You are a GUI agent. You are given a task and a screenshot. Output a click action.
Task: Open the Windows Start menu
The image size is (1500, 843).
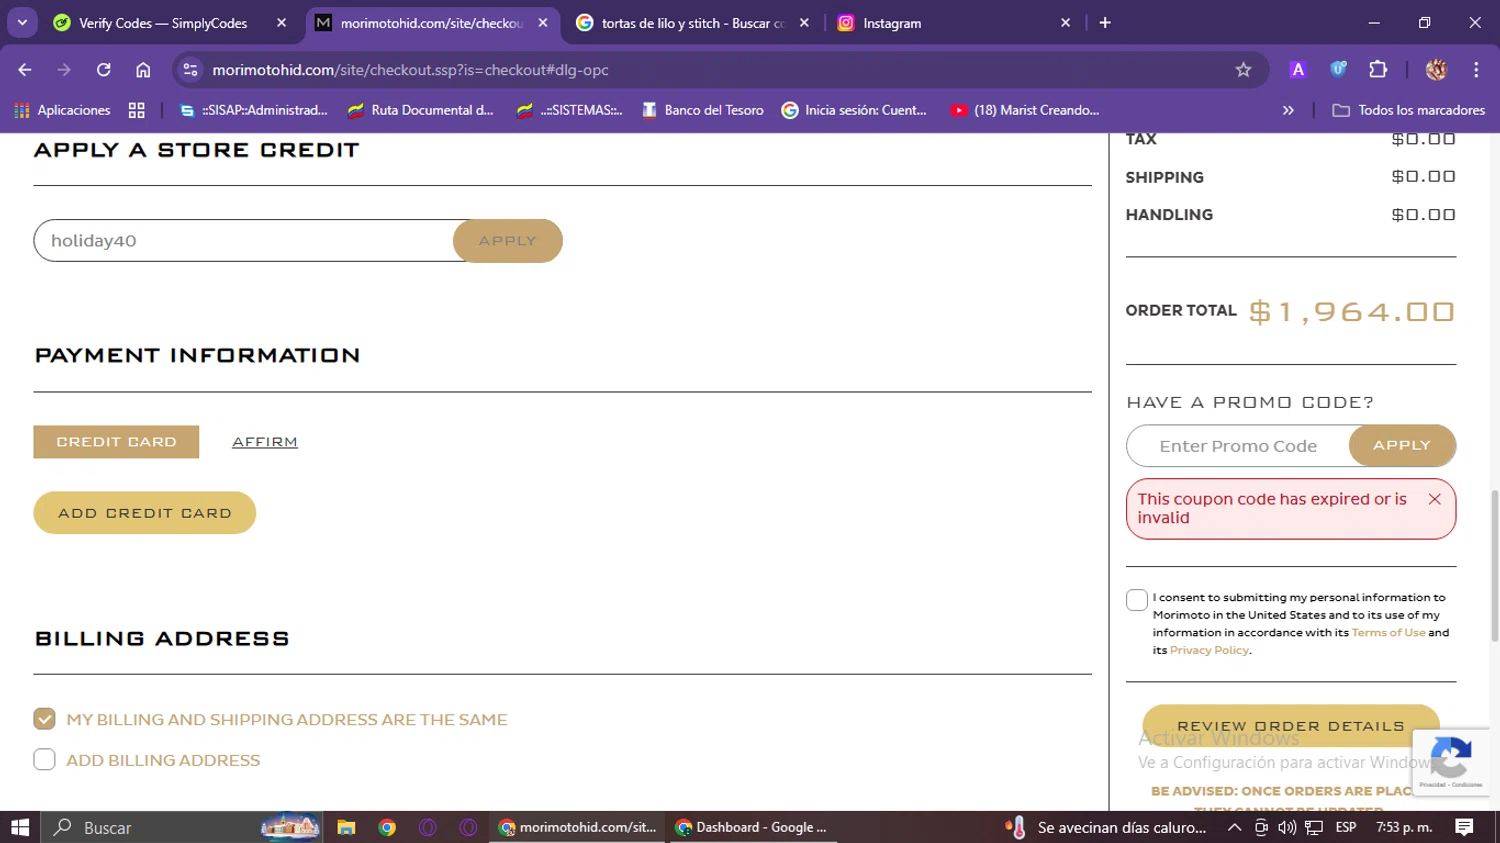pos(20,827)
